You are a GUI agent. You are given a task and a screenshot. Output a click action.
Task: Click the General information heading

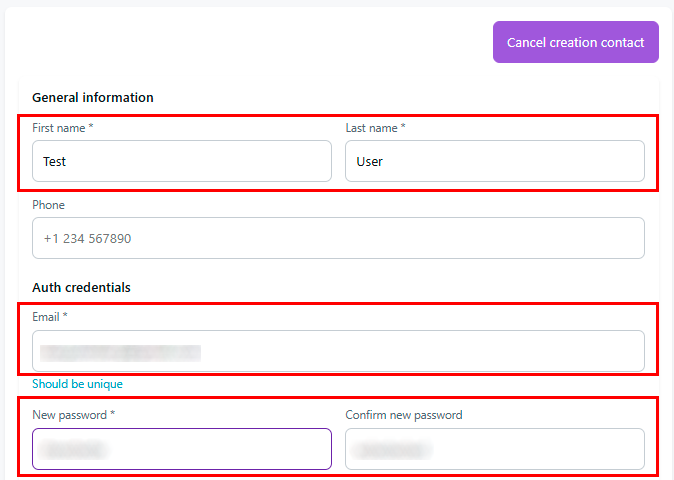tap(93, 98)
